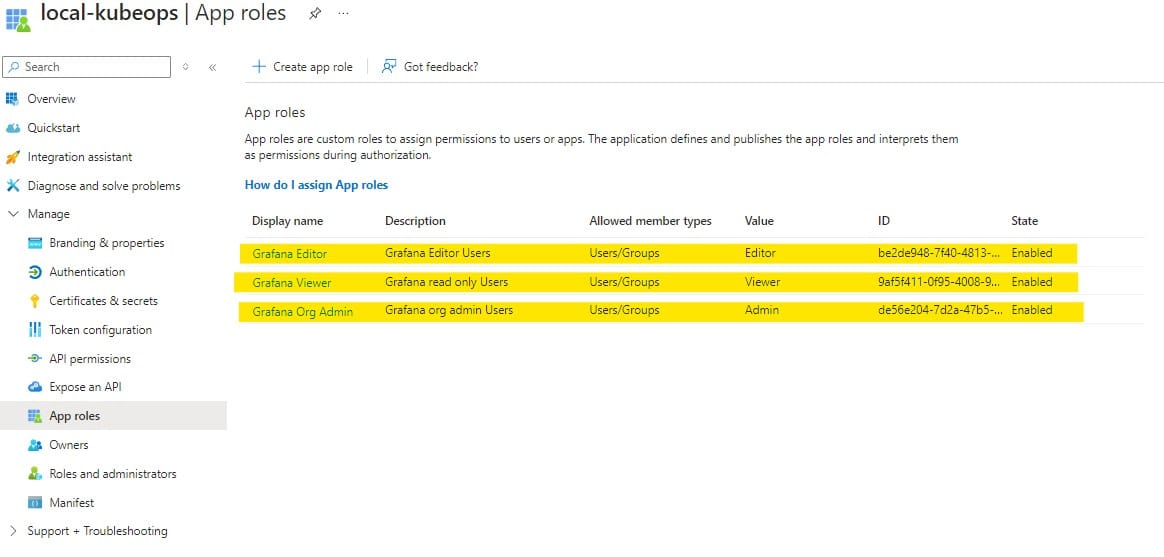
Task: Click the ID column header
Action: [x=883, y=221]
